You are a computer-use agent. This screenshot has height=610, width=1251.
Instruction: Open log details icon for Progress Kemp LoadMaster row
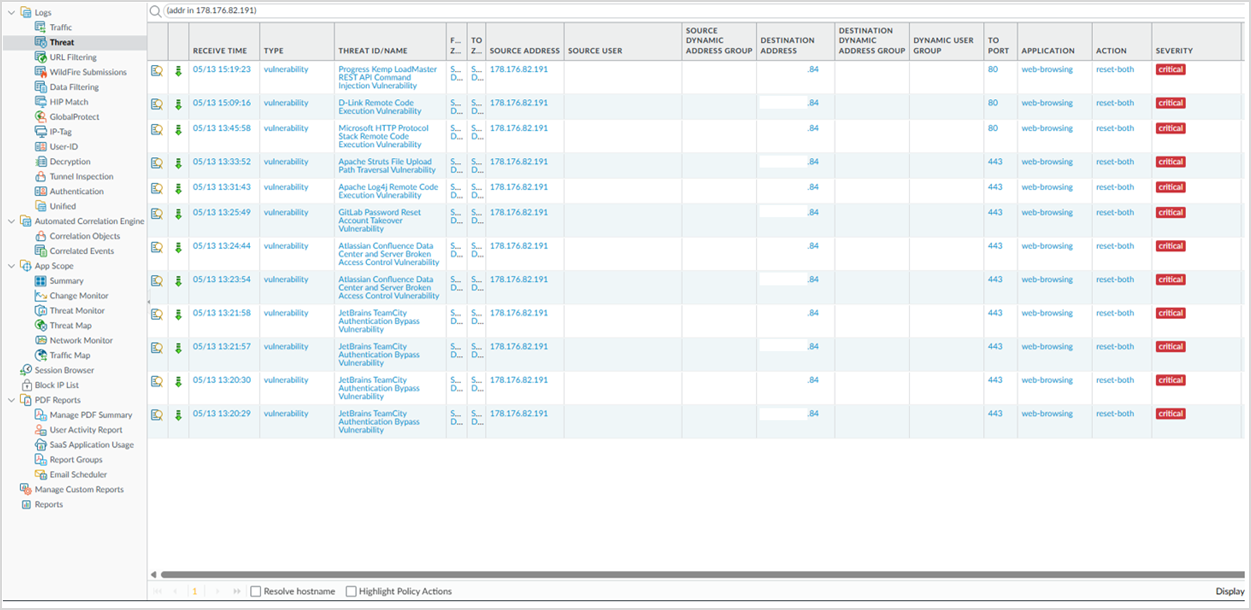[x=157, y=70]
